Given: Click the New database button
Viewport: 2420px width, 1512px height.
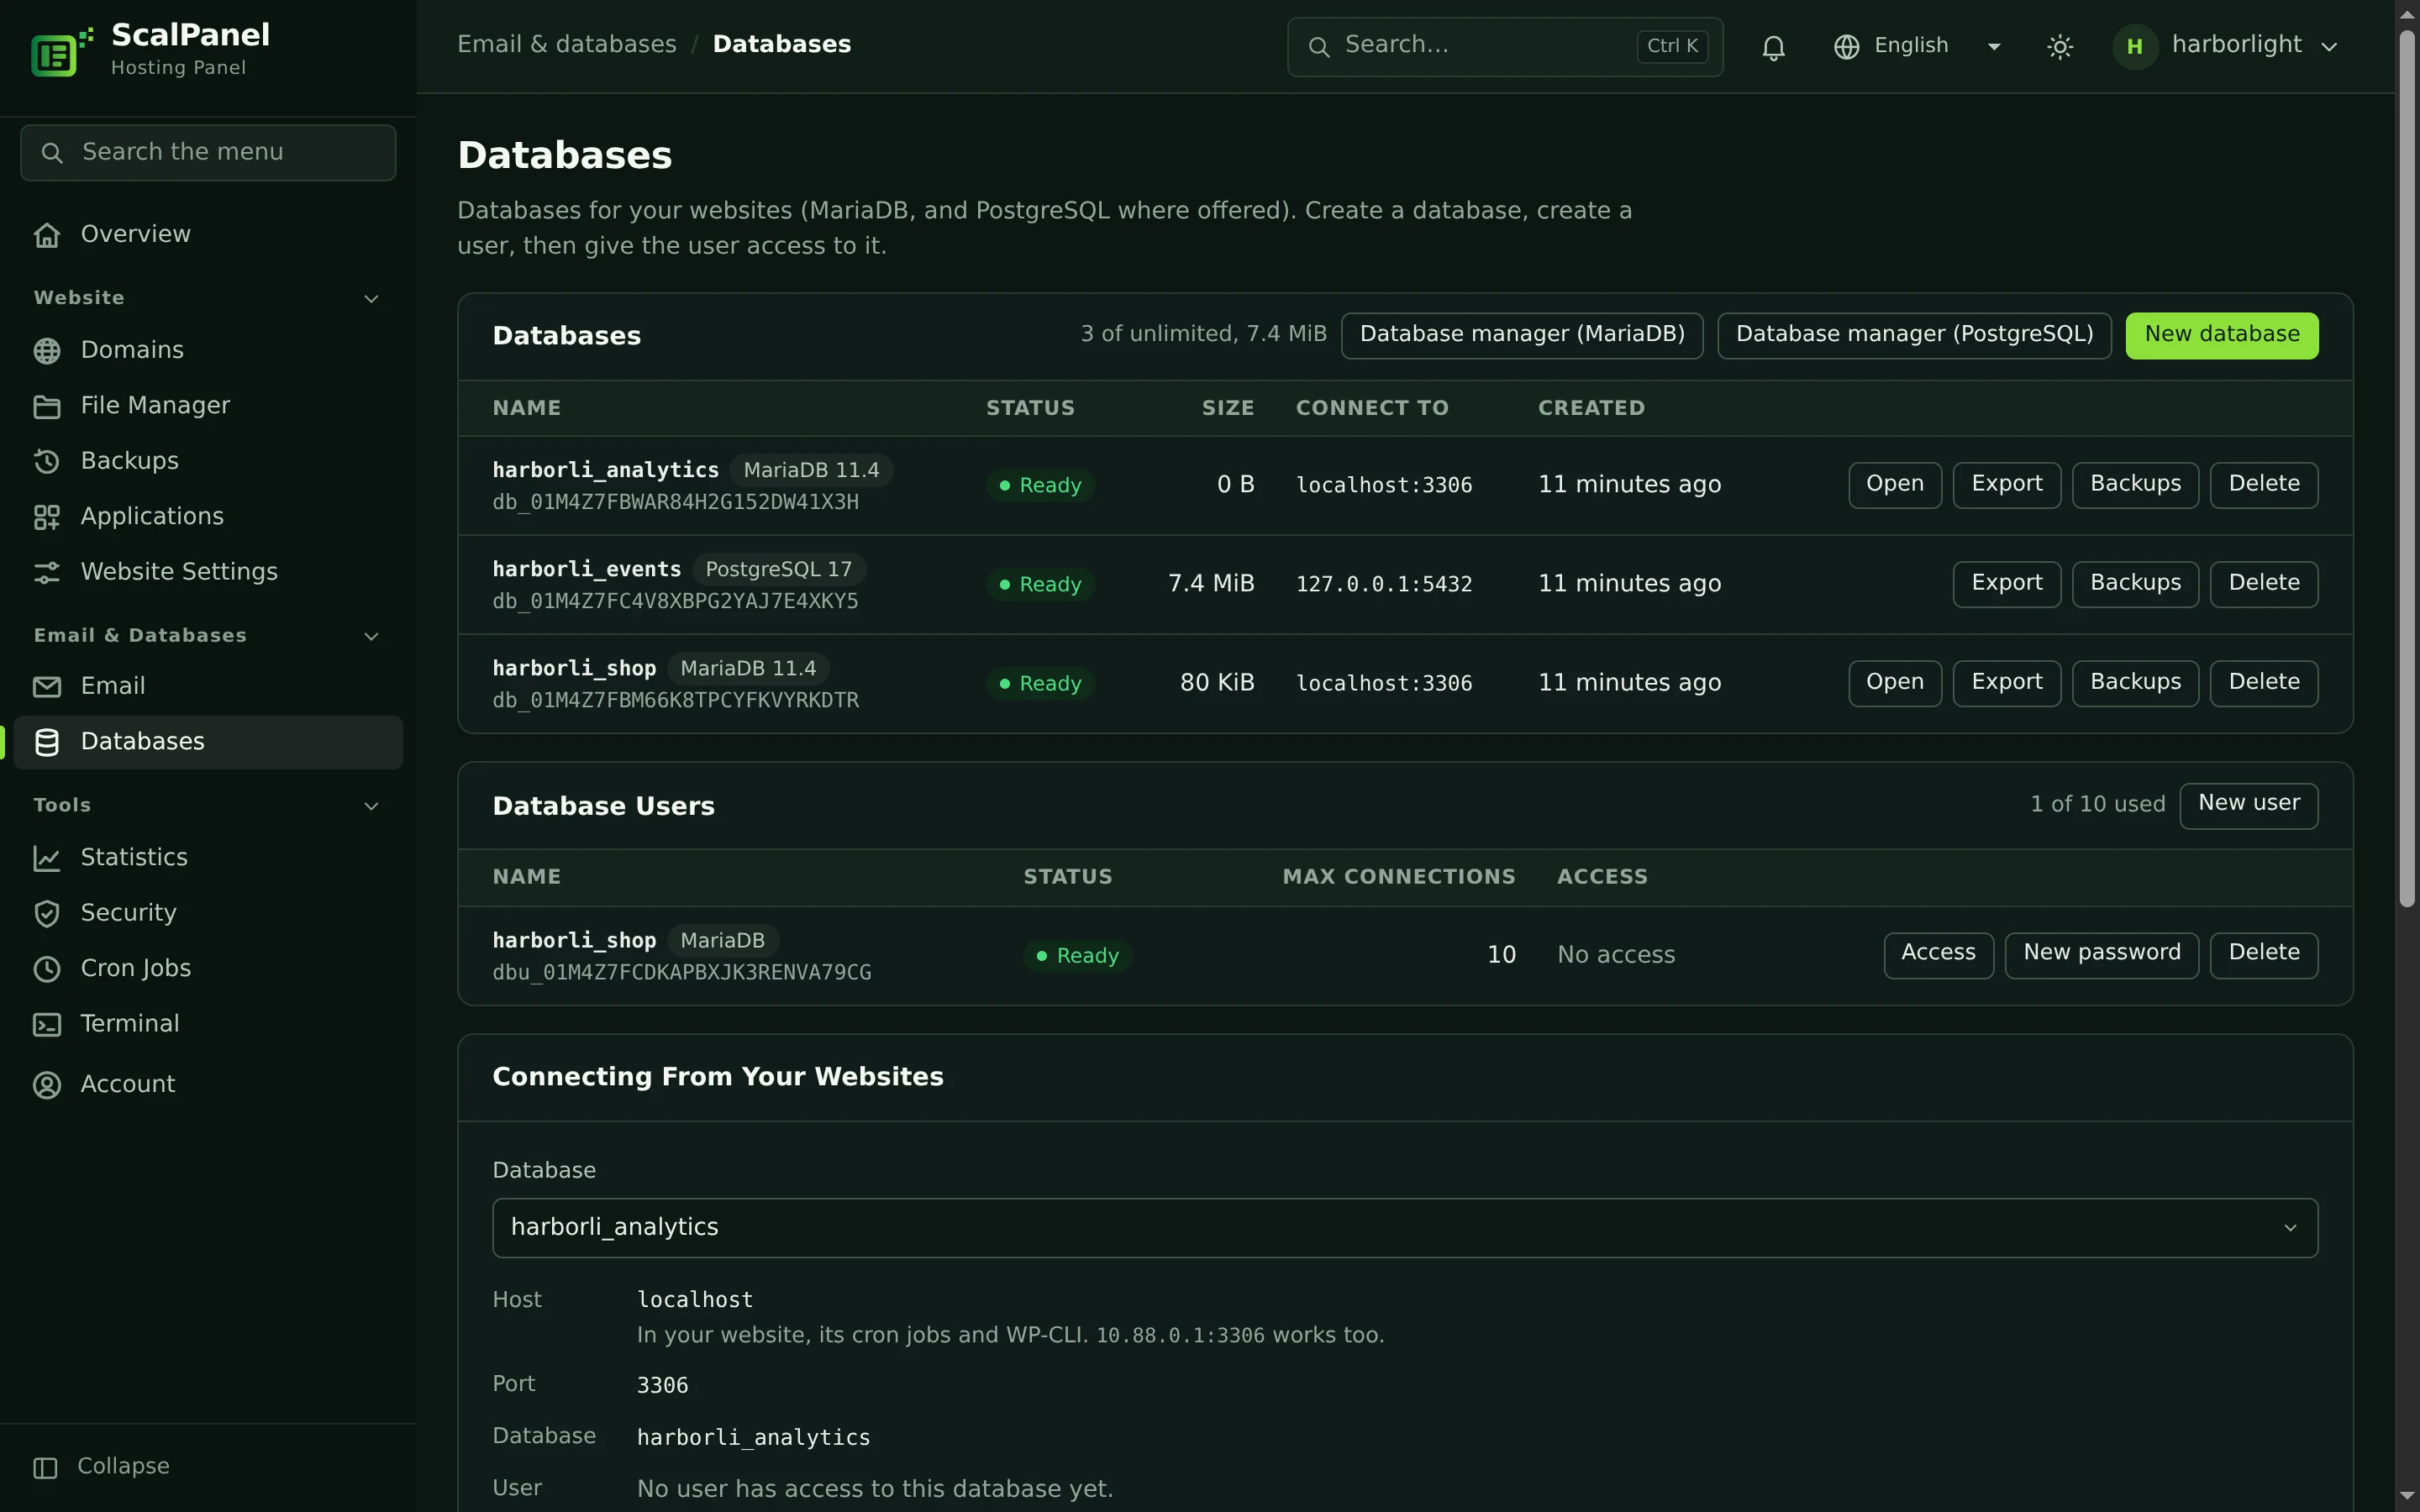Looking at the screenshot, I should 2222,335.
